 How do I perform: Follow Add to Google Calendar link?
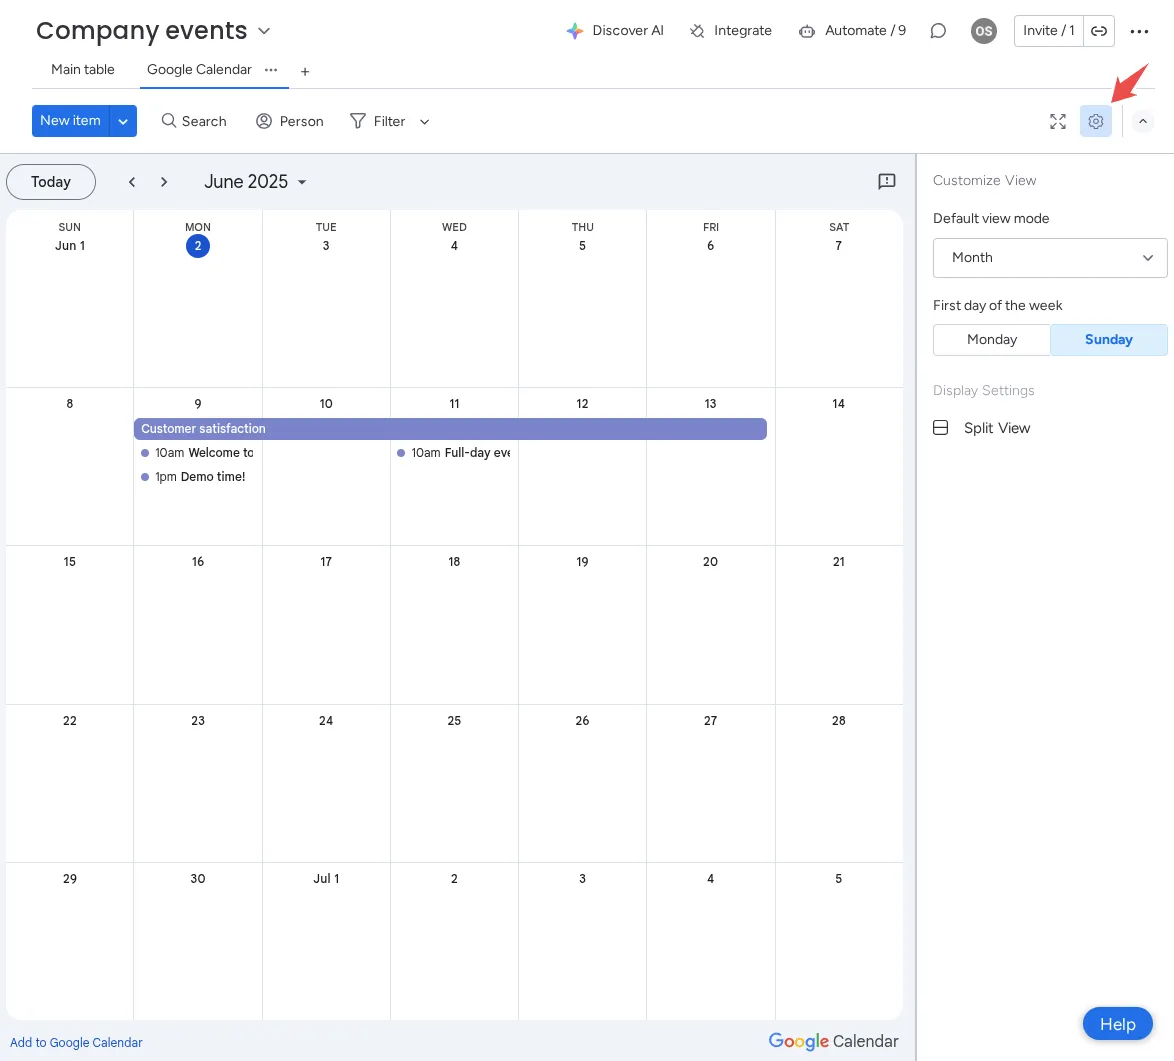76,1042
